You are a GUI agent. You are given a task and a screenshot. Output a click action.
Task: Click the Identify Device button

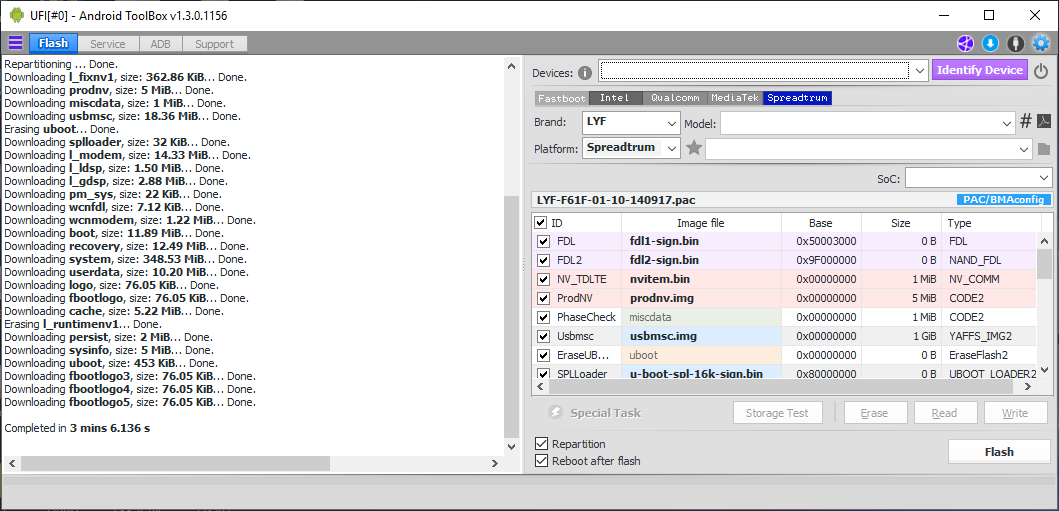(980, 70)
